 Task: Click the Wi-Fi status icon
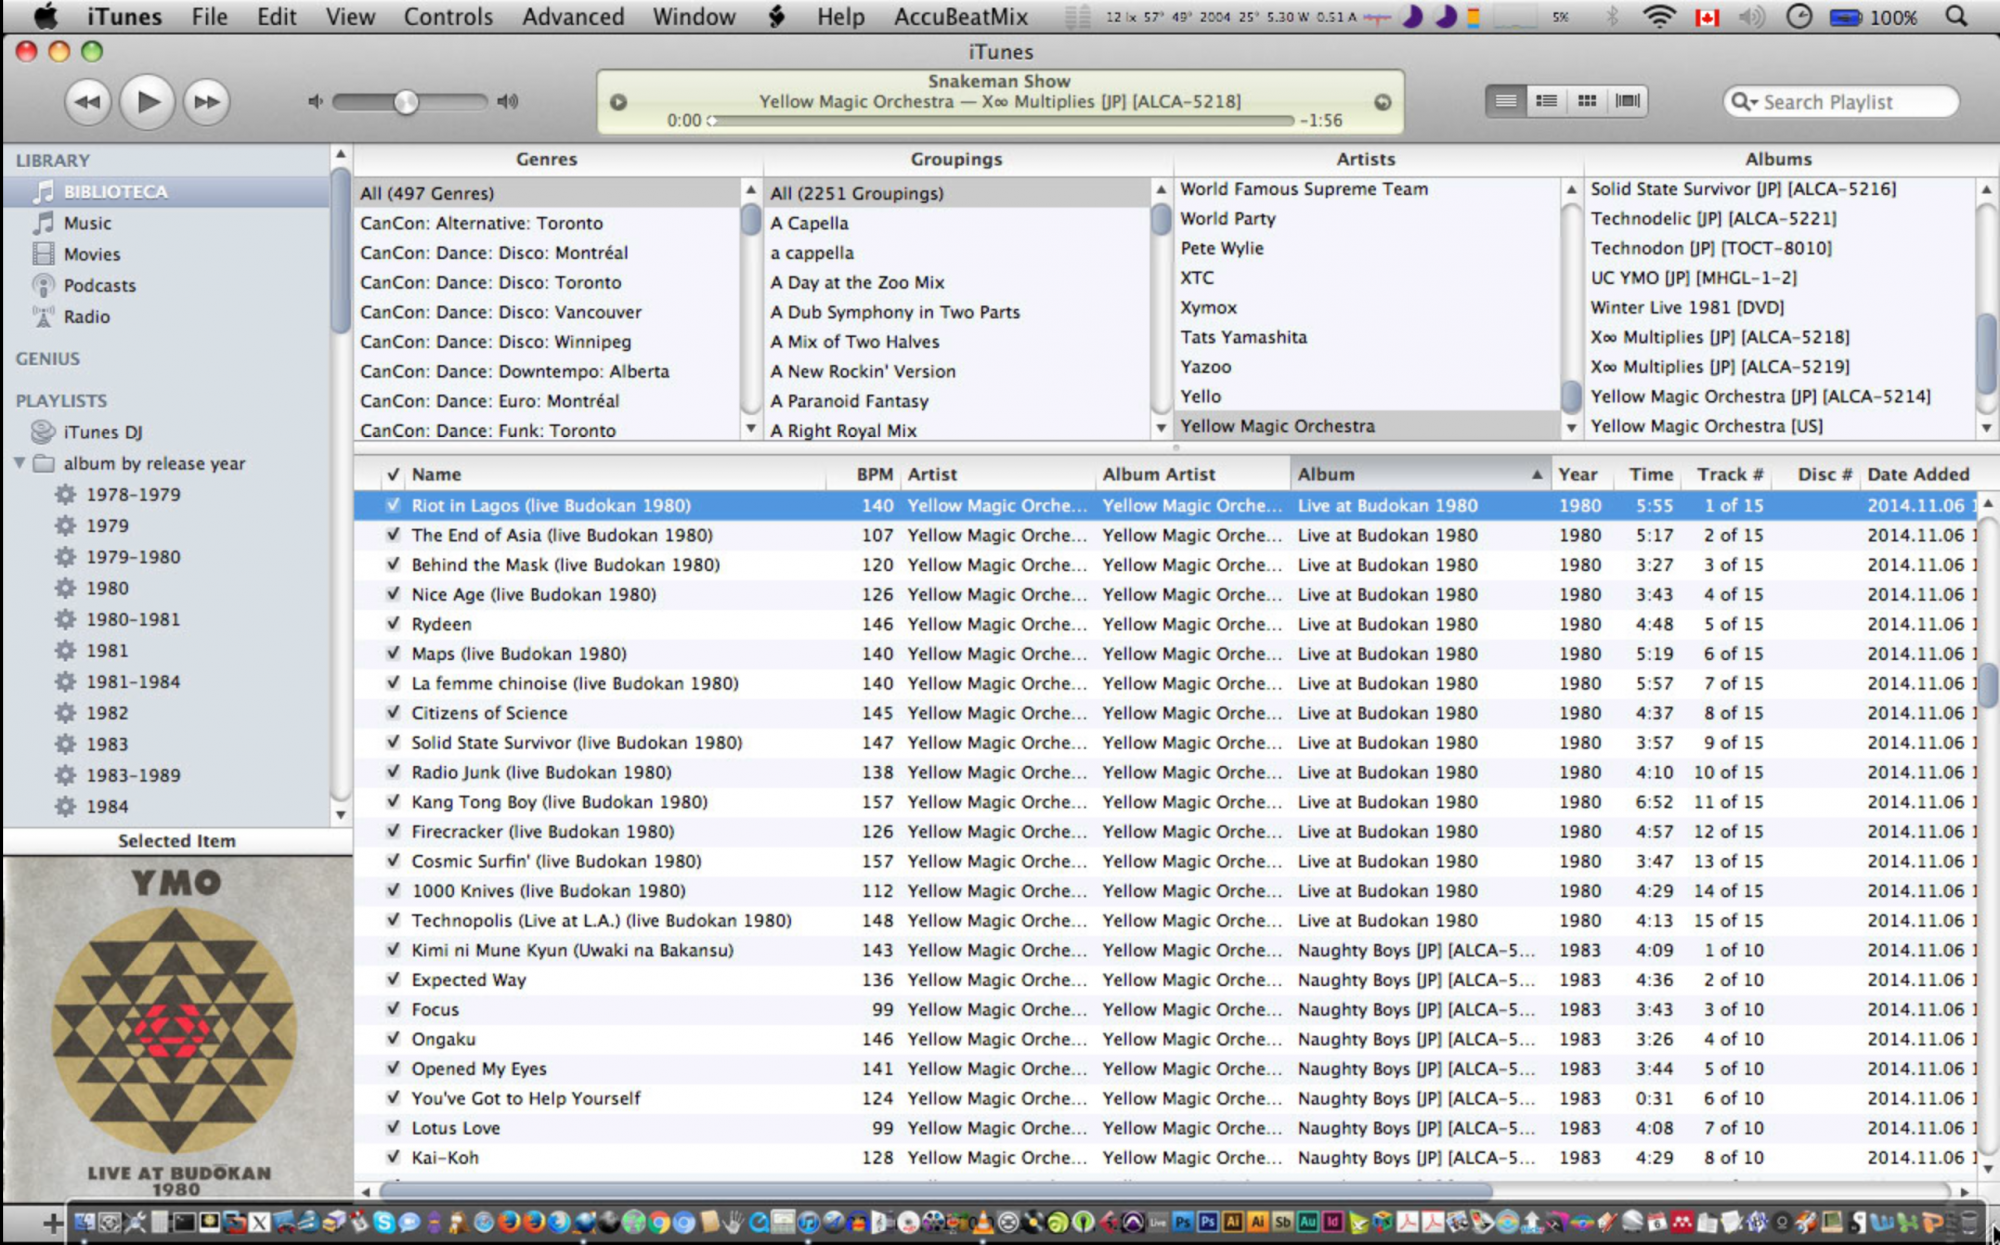(x=1659, y=16)
